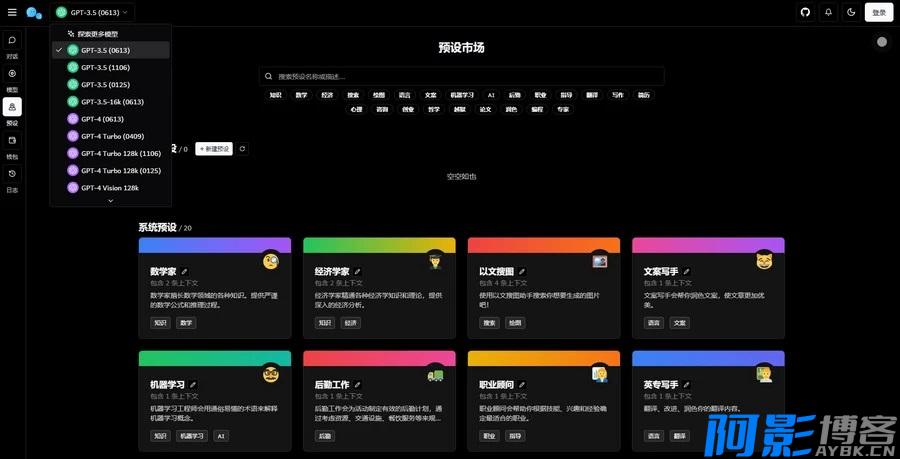The image size is (900, 459).
Task: Edit the 机器学习 preset pencil icon
Action: 193,384
